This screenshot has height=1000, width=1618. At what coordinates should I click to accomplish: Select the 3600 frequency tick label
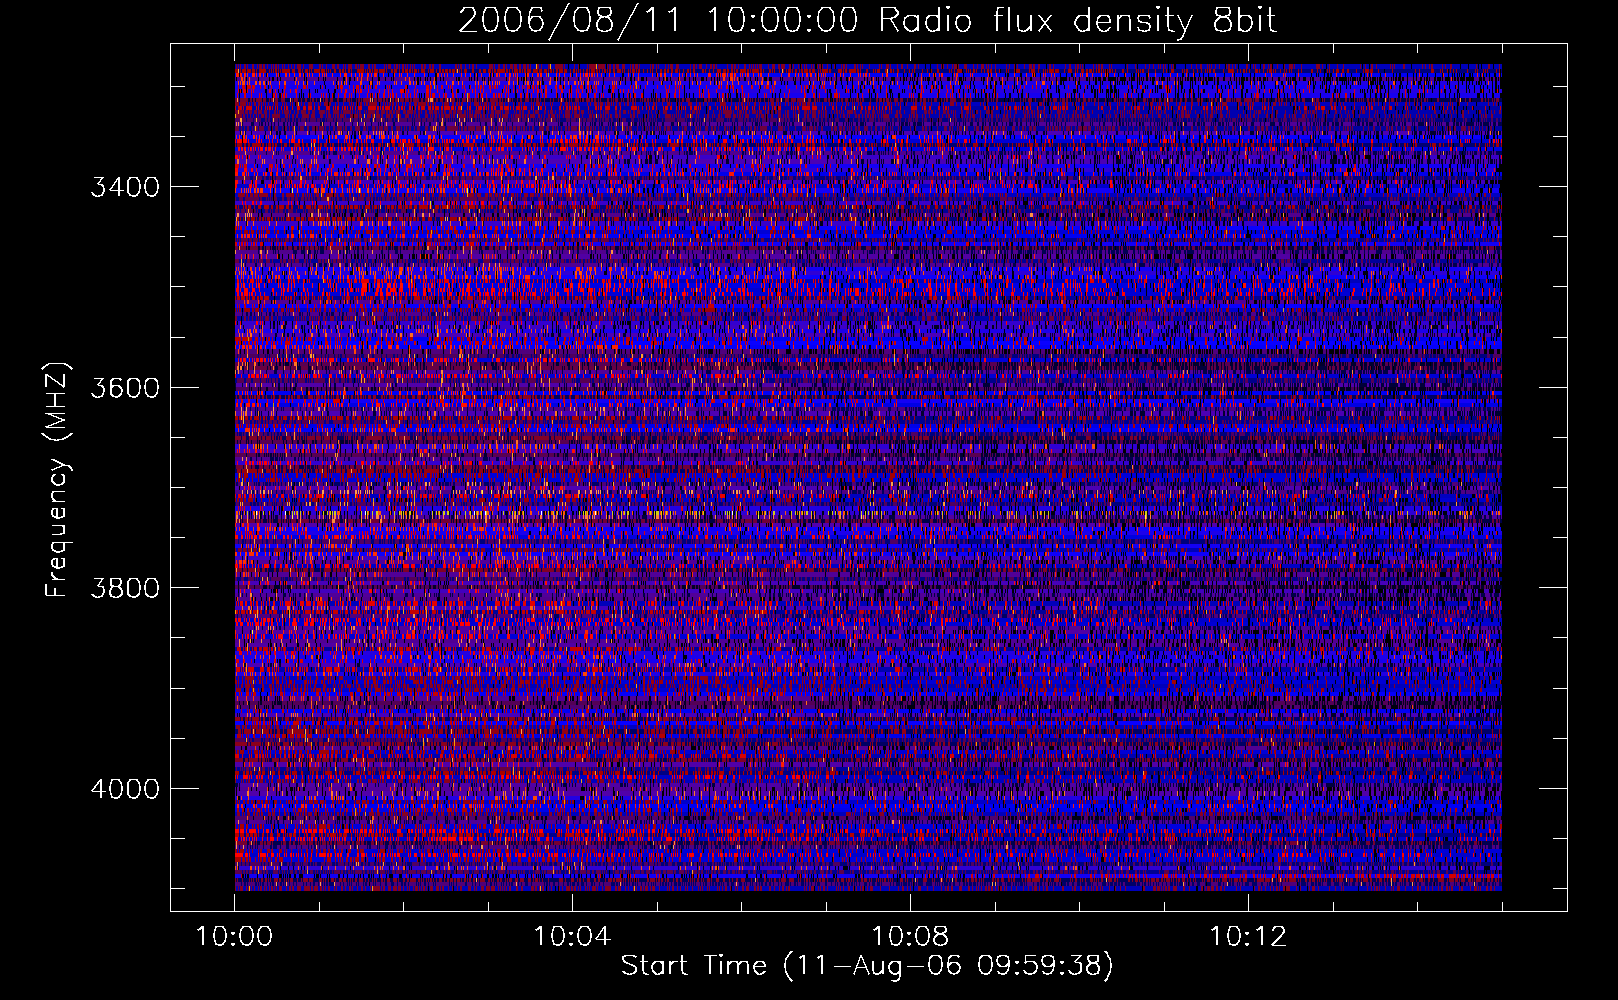[125, 388]
